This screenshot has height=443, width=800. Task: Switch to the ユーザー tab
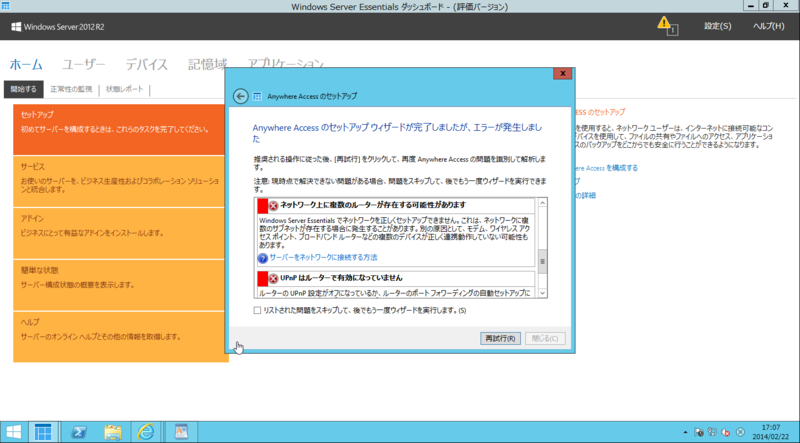point(84,65)
